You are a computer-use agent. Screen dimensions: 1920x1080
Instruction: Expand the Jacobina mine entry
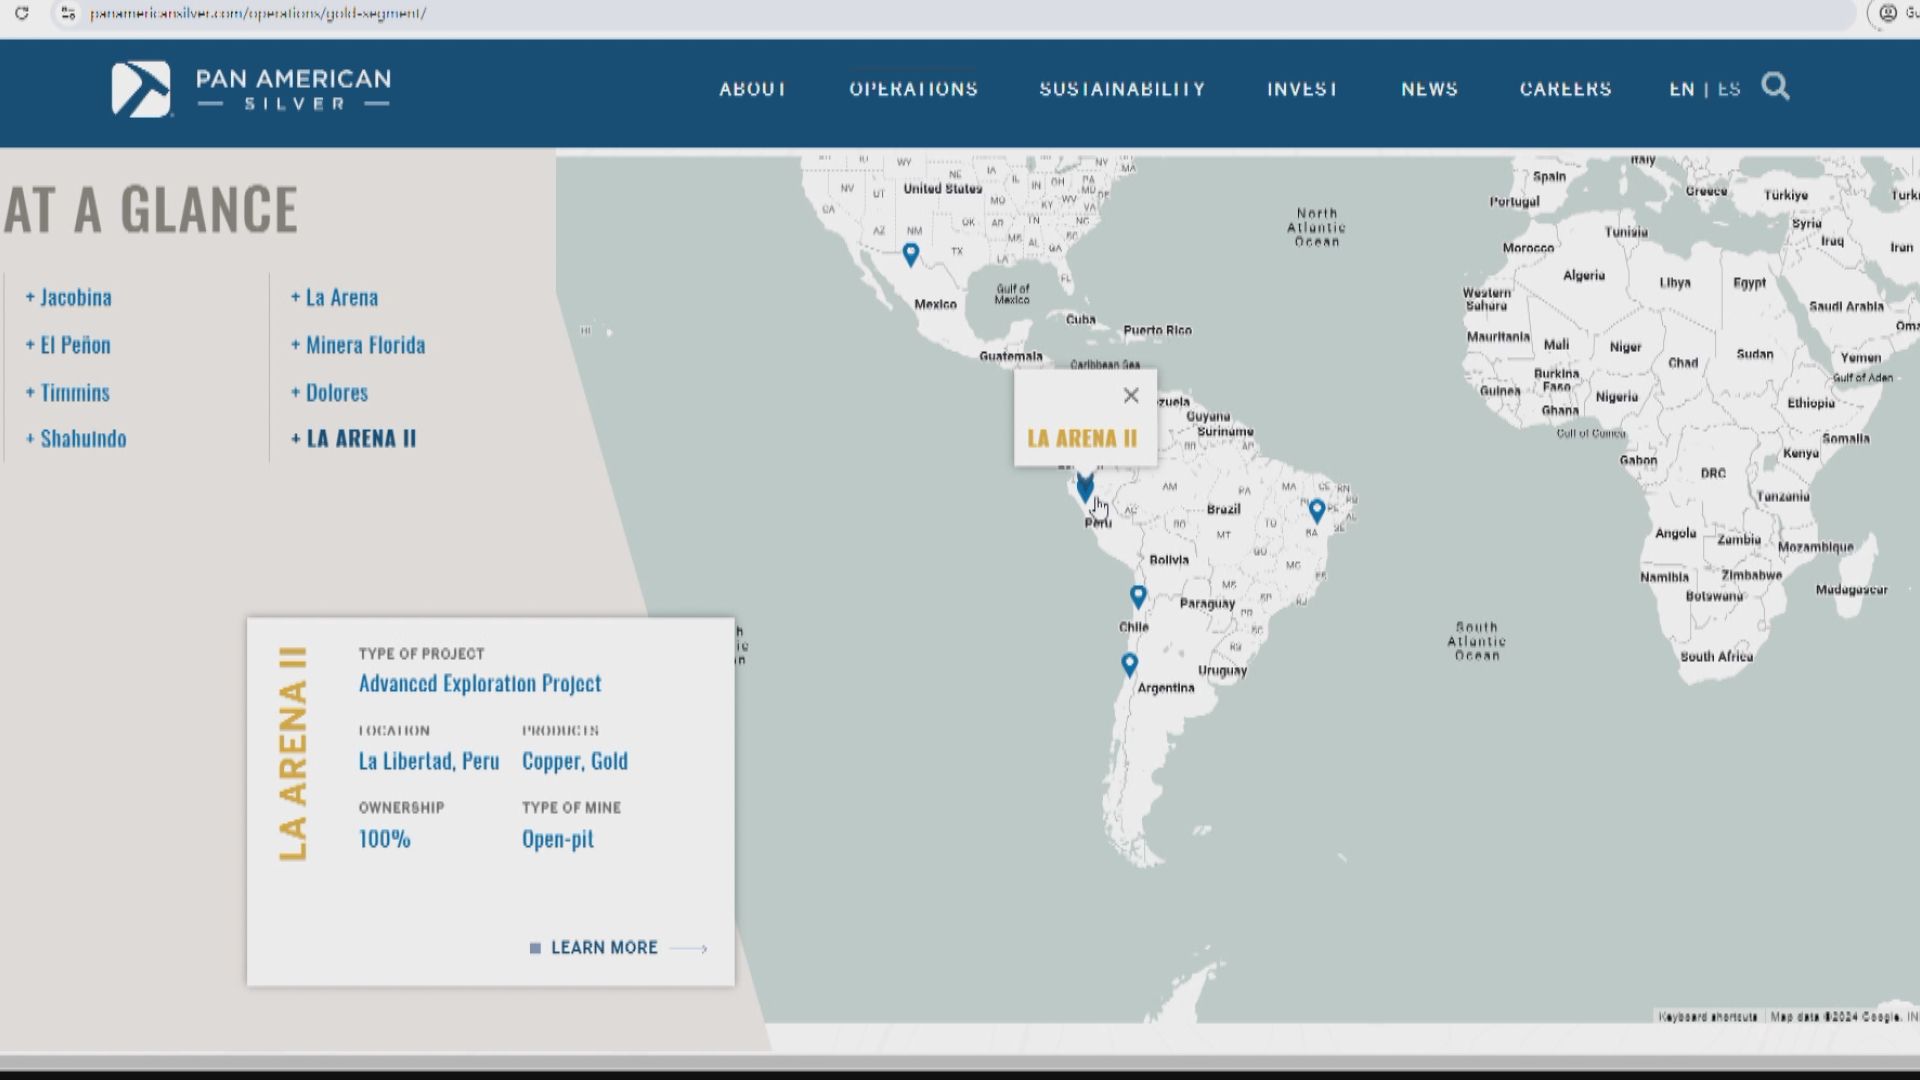pyautogui.click(x=68, y=297)
